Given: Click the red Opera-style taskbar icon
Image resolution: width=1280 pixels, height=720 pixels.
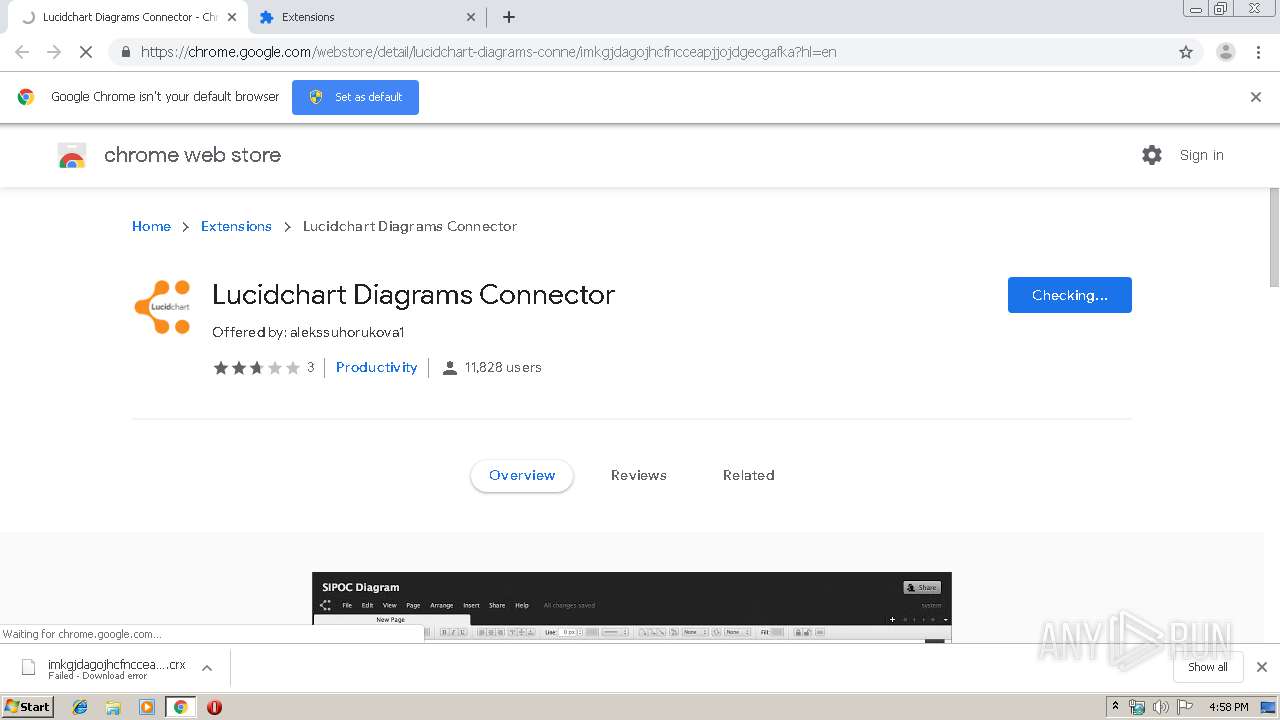Looking at the screenshot, I should [x=214, y=707].
